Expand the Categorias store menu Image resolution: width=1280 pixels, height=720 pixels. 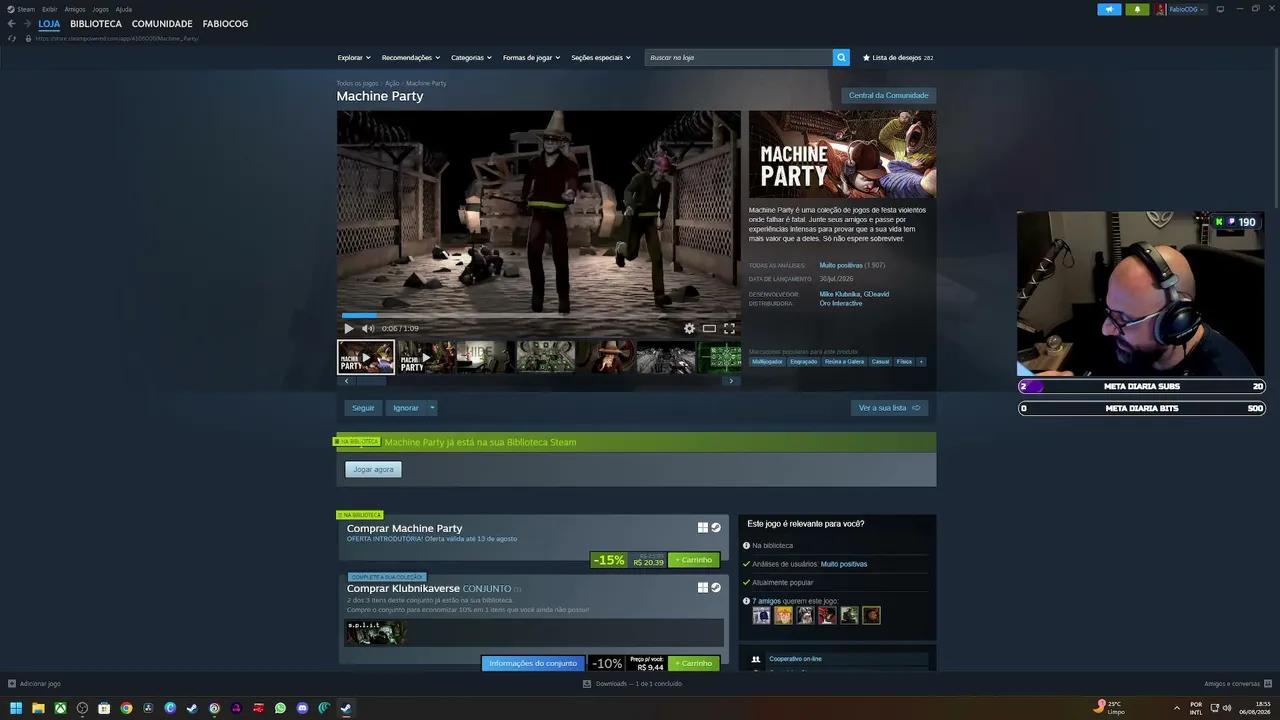click(x=471, y=58)
